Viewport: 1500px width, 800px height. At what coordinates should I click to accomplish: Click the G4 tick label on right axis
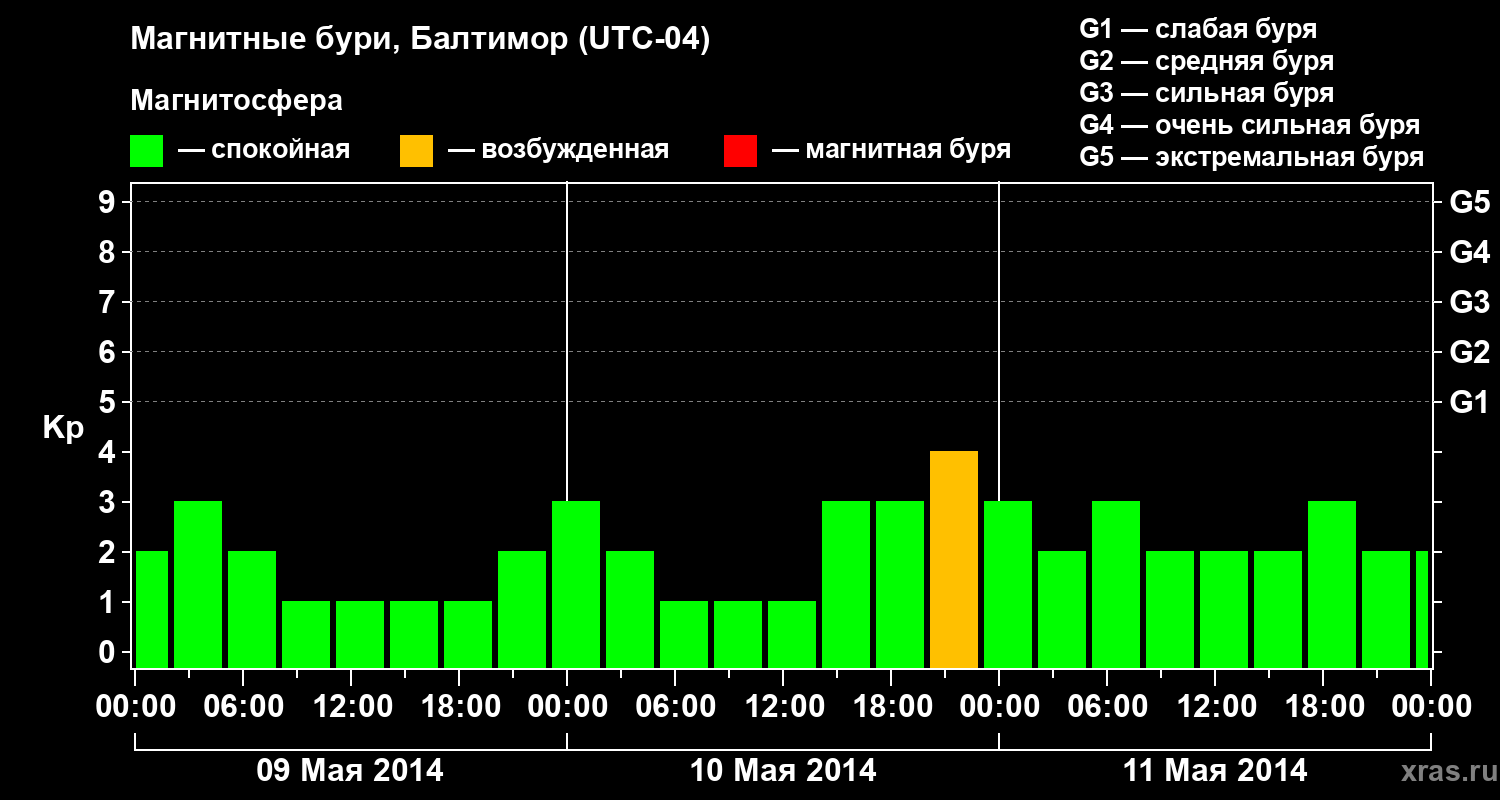pyautogui.click(x=1470, y=252)
